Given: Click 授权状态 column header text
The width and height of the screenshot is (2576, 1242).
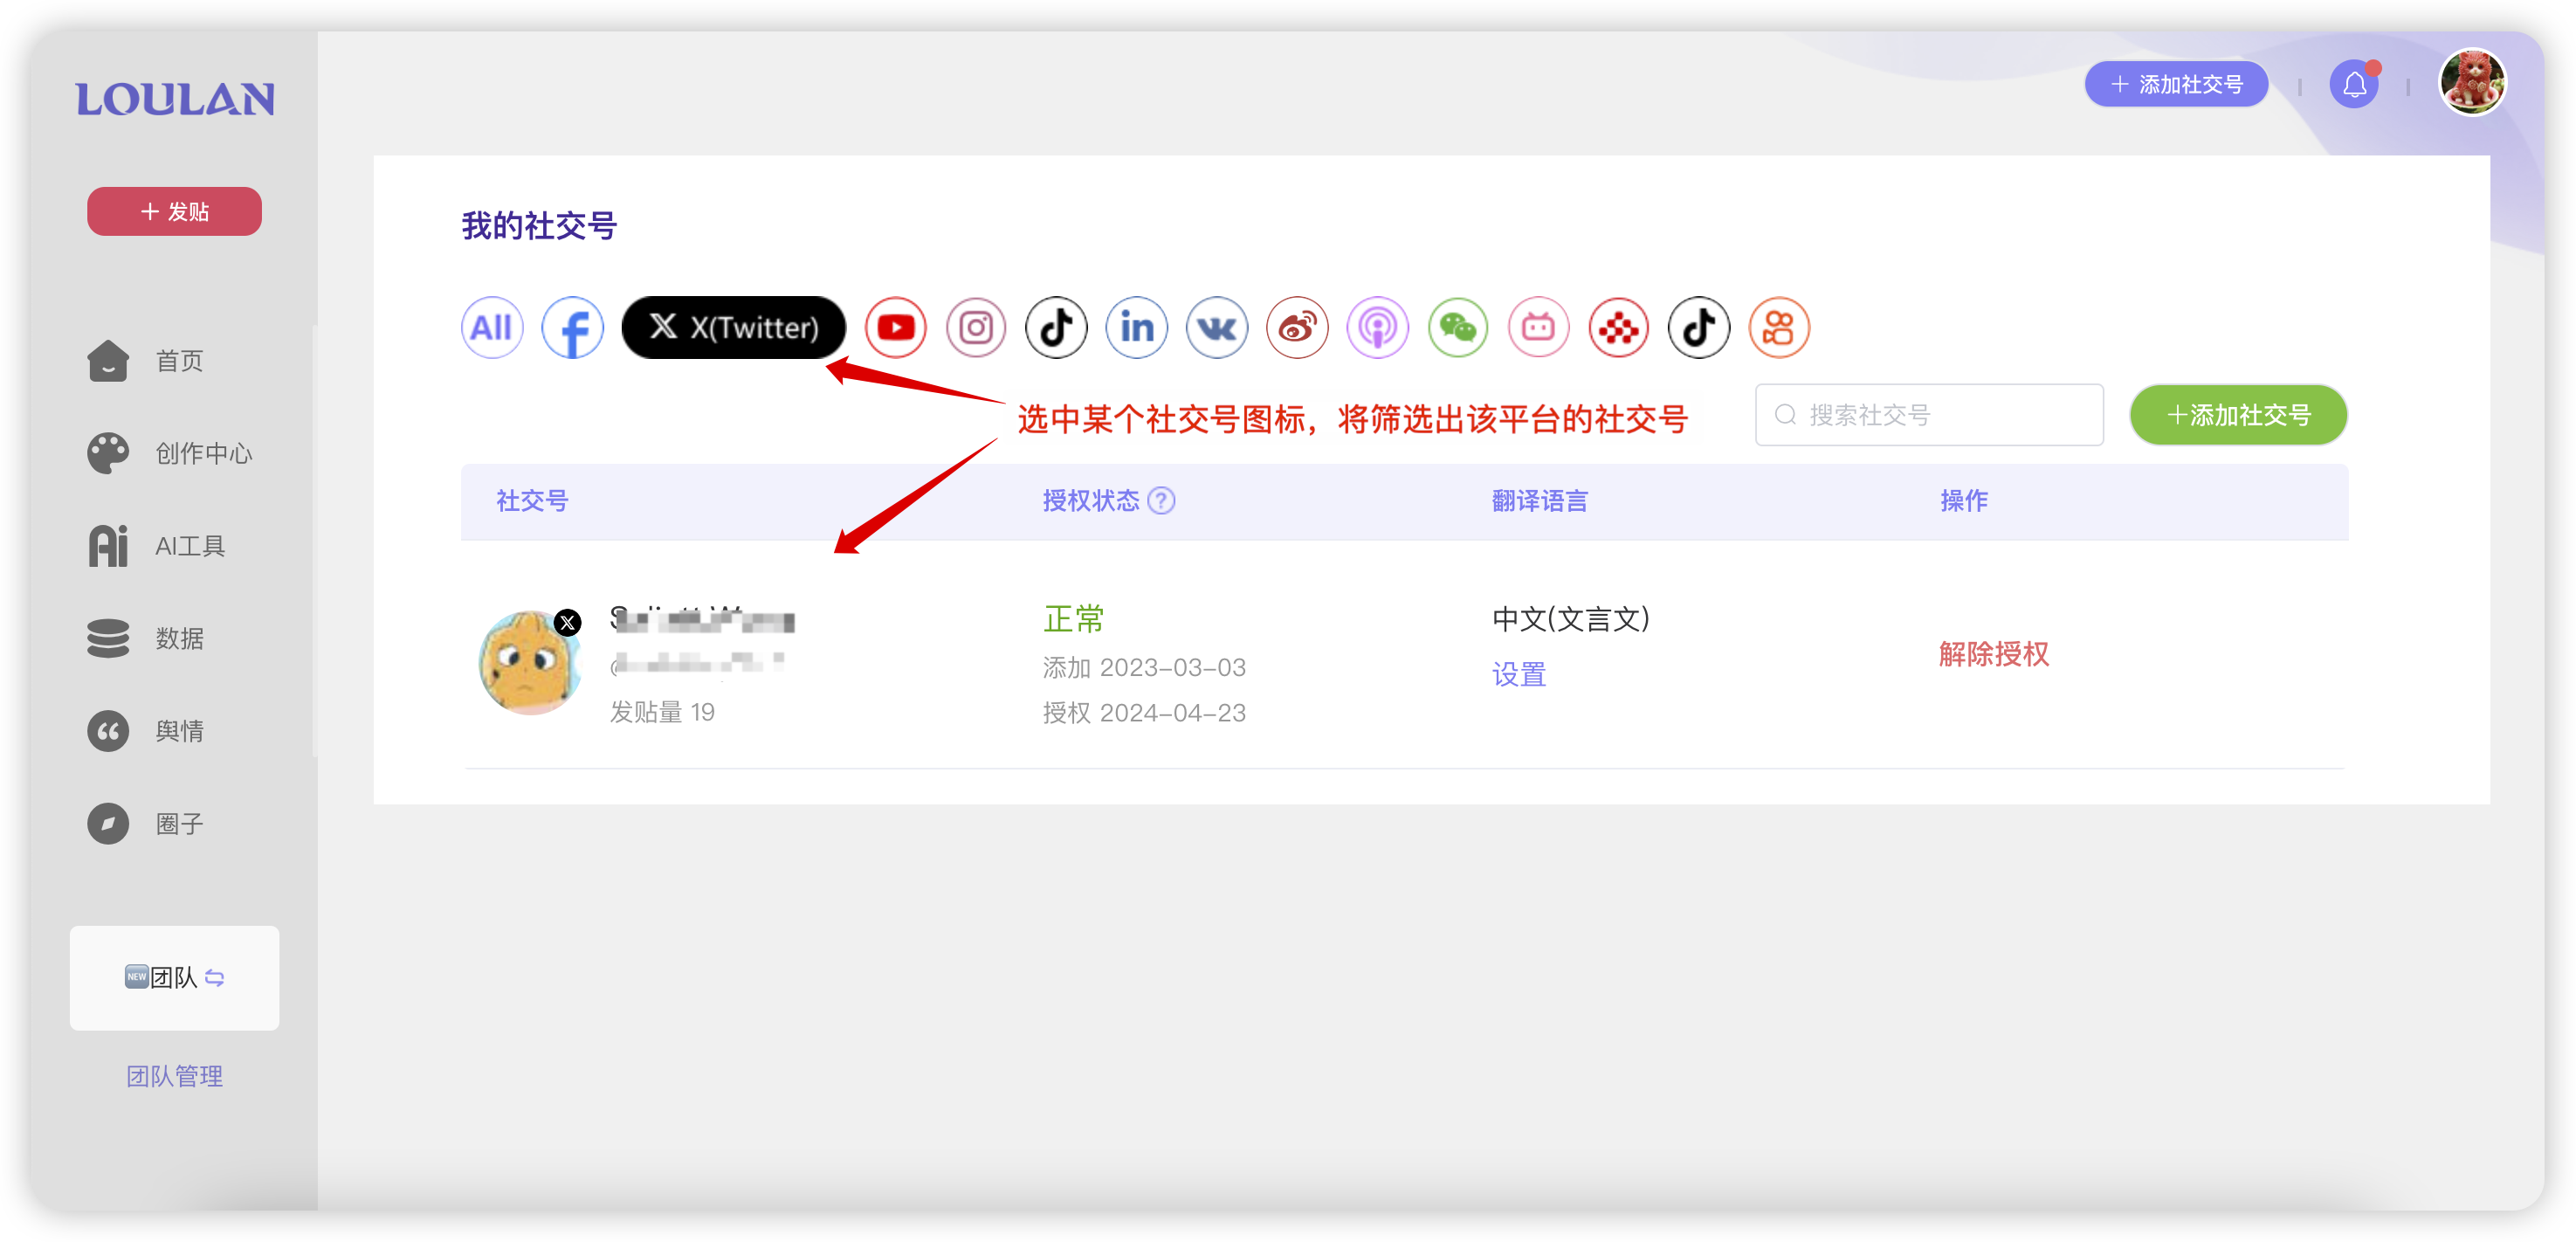Looking at the screenshot, I should point(1091,500).
